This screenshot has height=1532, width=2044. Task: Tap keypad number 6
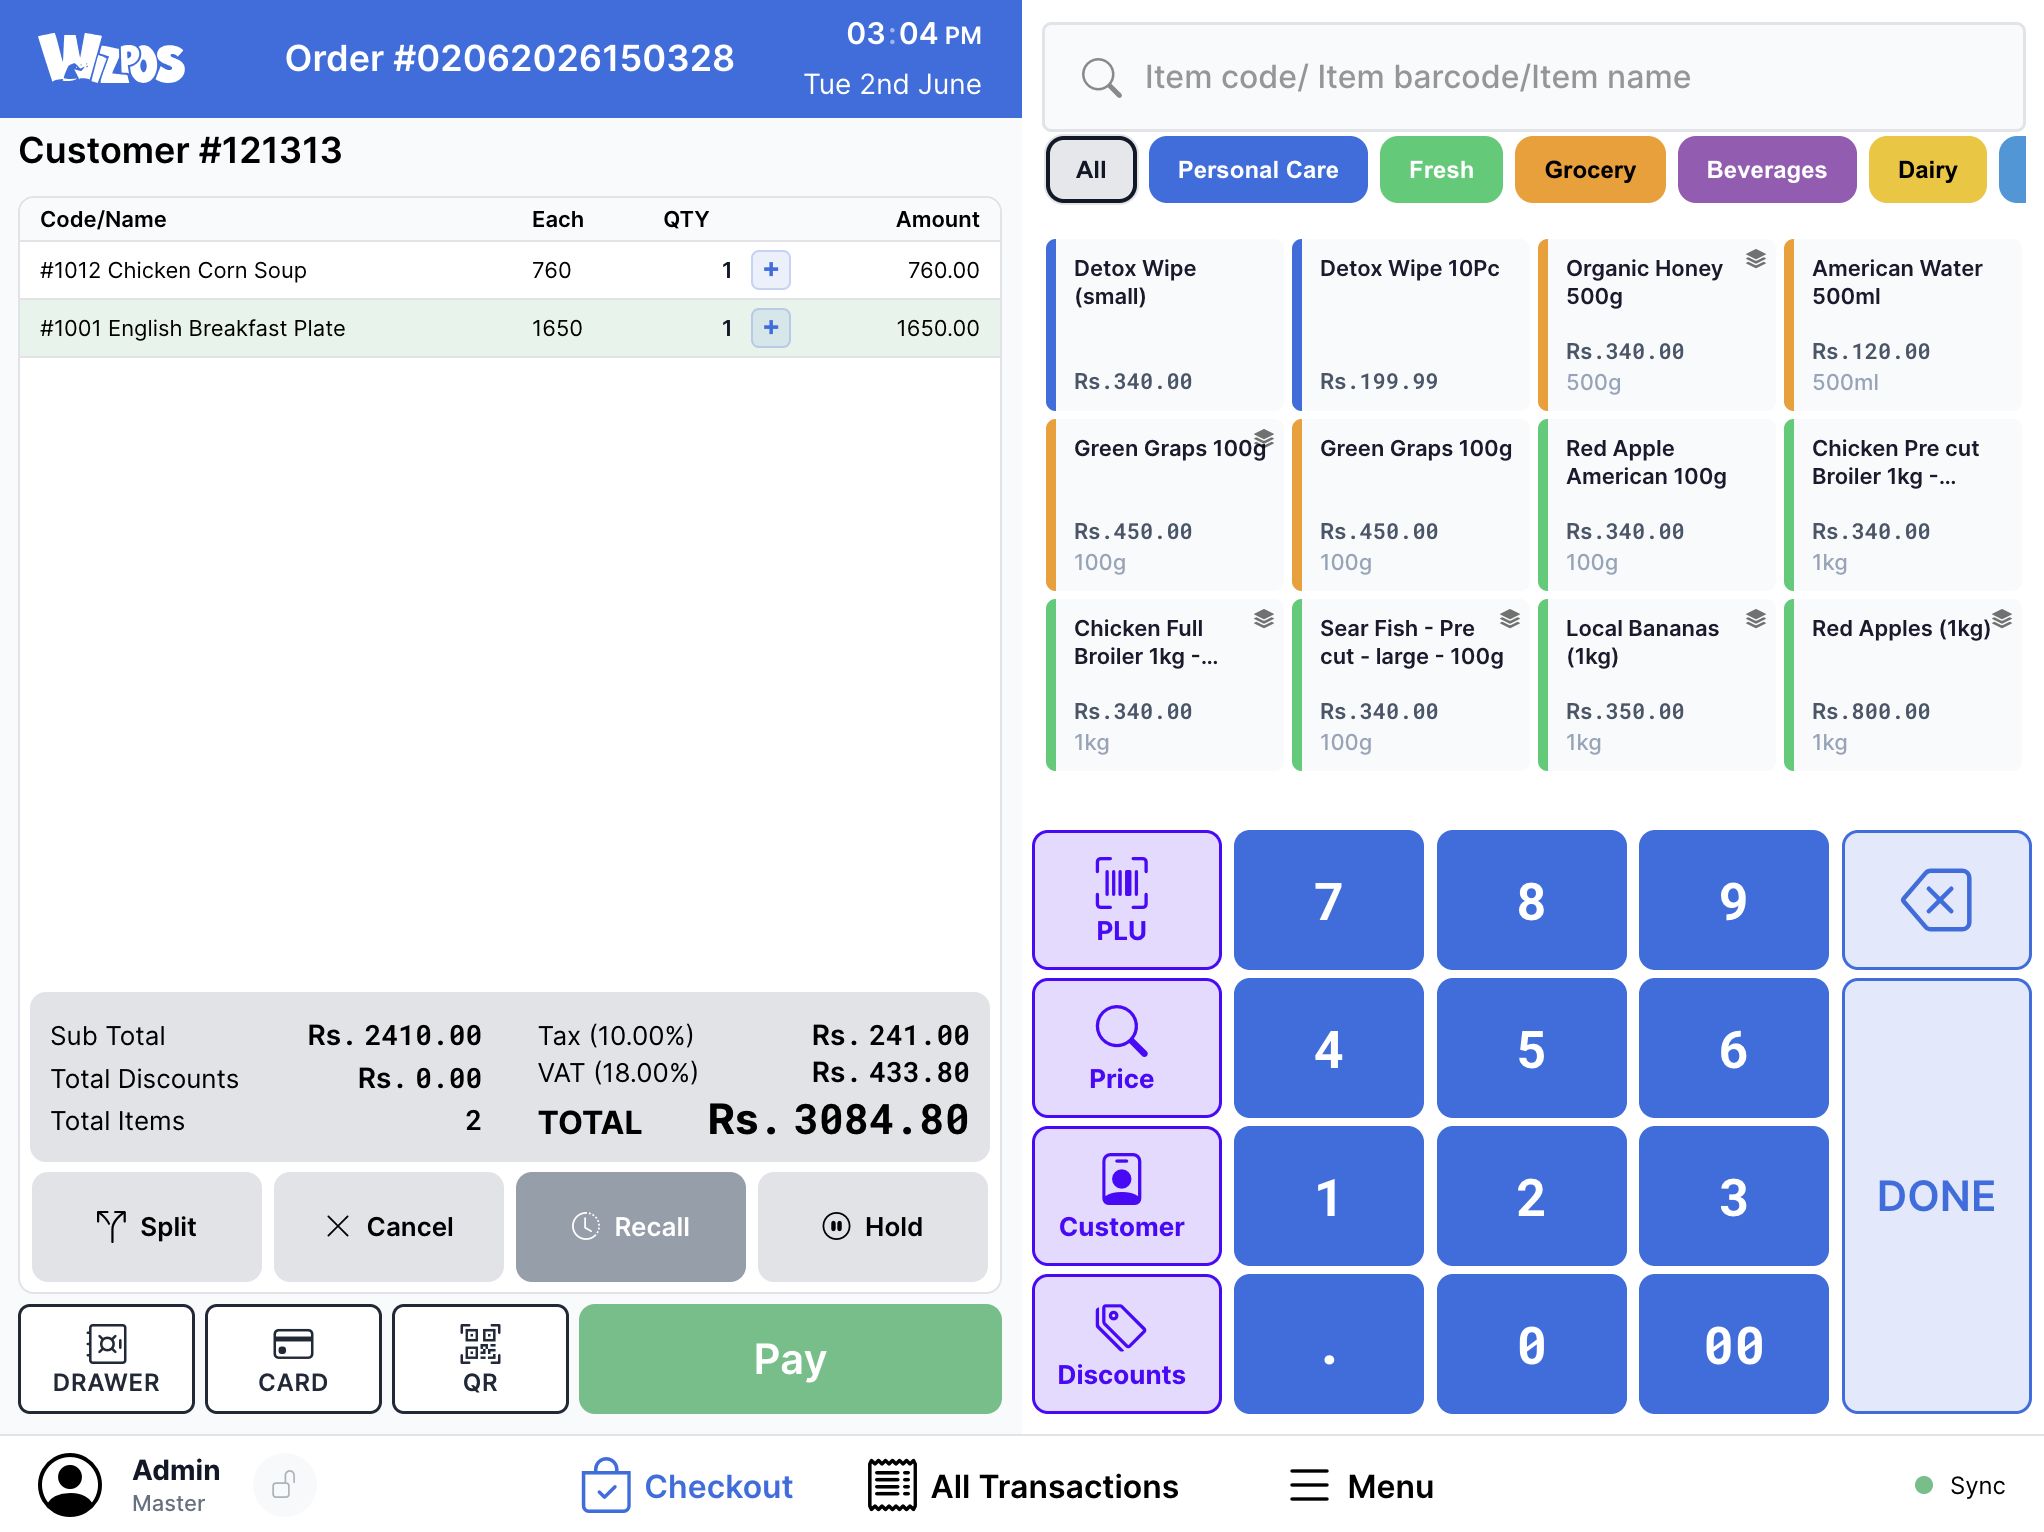click(1733, 1047)
